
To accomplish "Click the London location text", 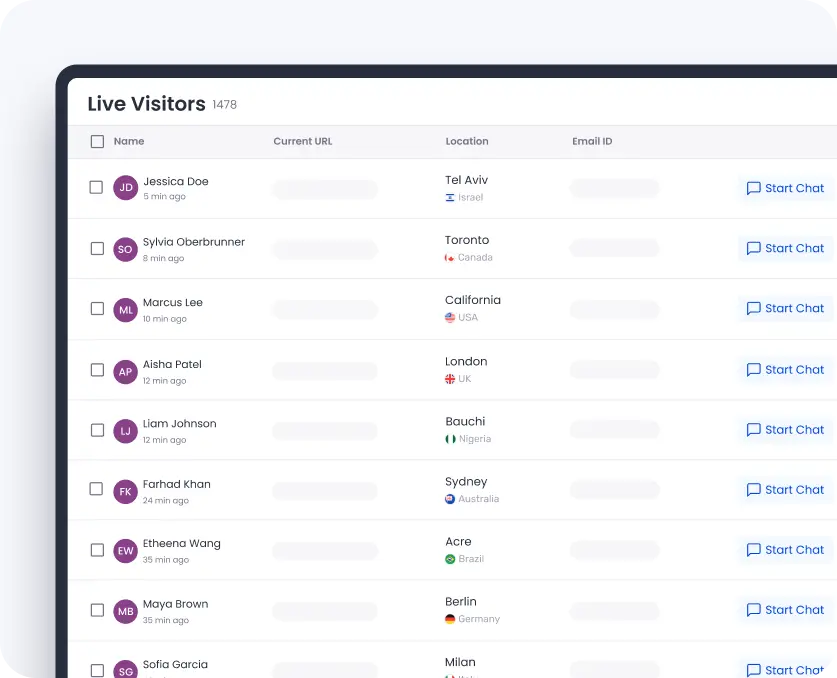I will click(x=466, y=361).
